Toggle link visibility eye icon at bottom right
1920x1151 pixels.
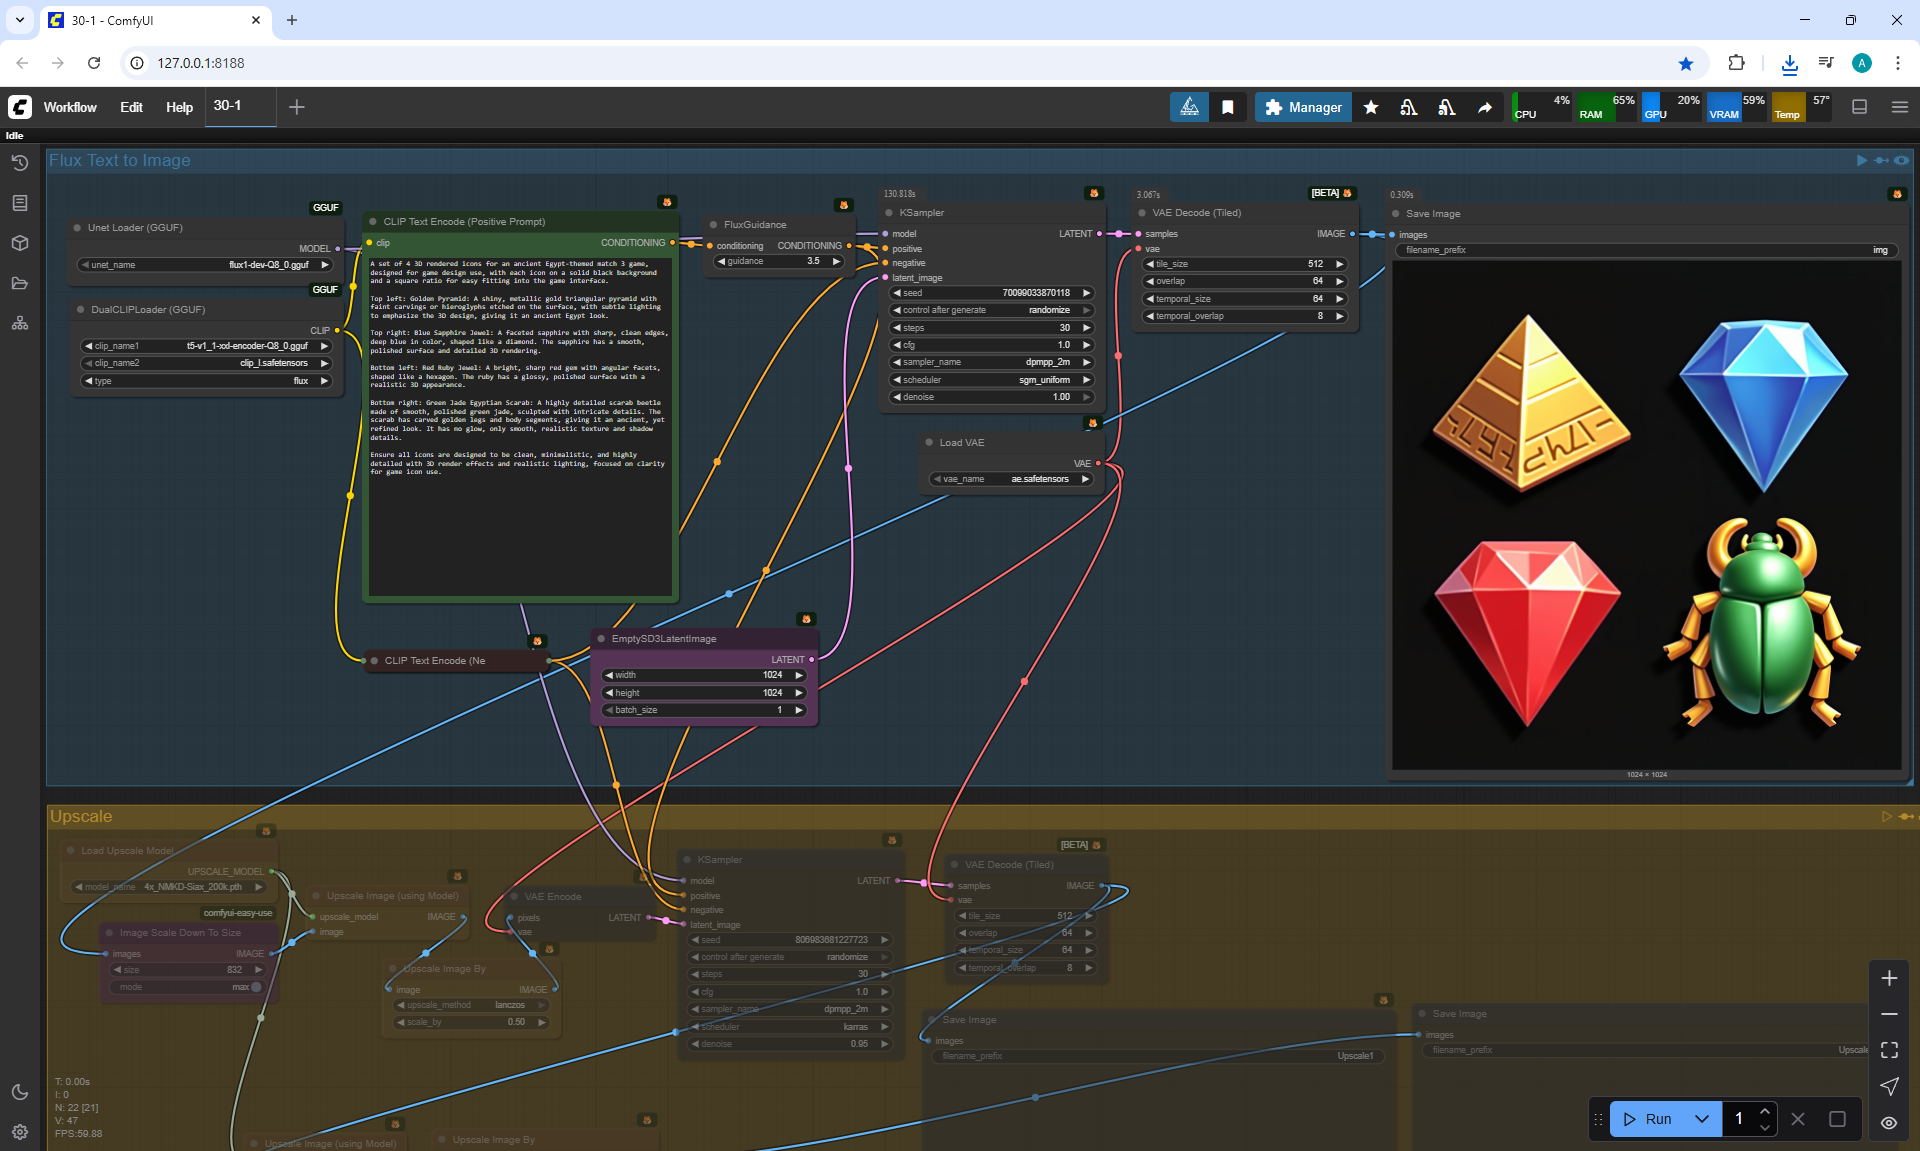[x=1888, y=1123]
